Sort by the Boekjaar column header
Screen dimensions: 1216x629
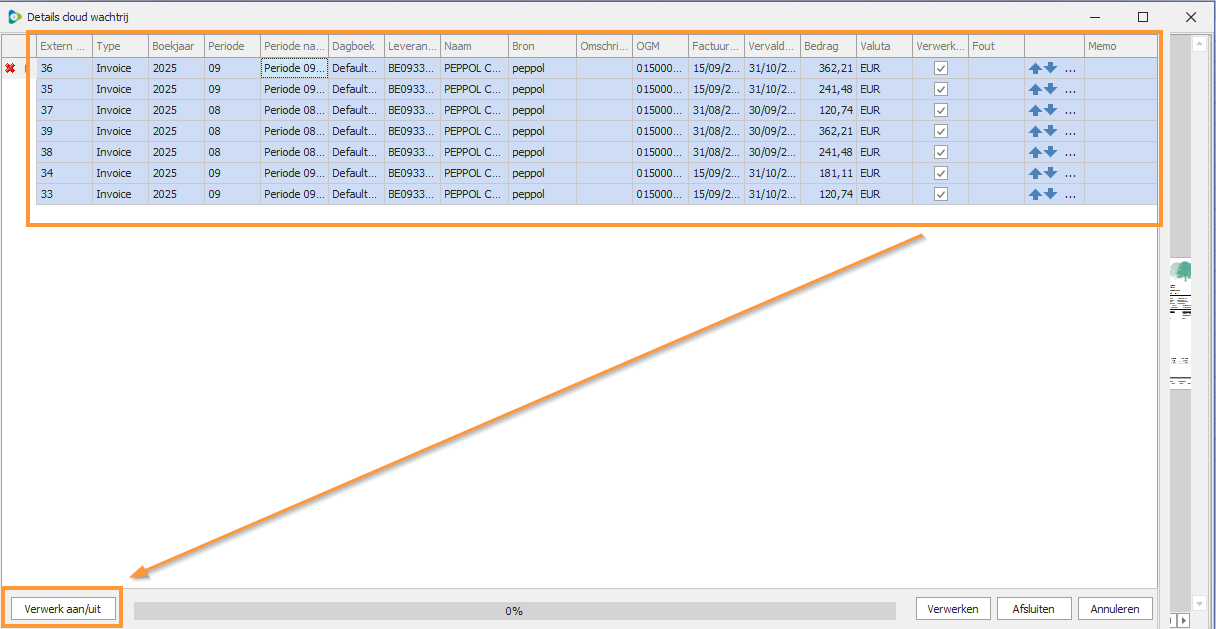coord(175,46)
